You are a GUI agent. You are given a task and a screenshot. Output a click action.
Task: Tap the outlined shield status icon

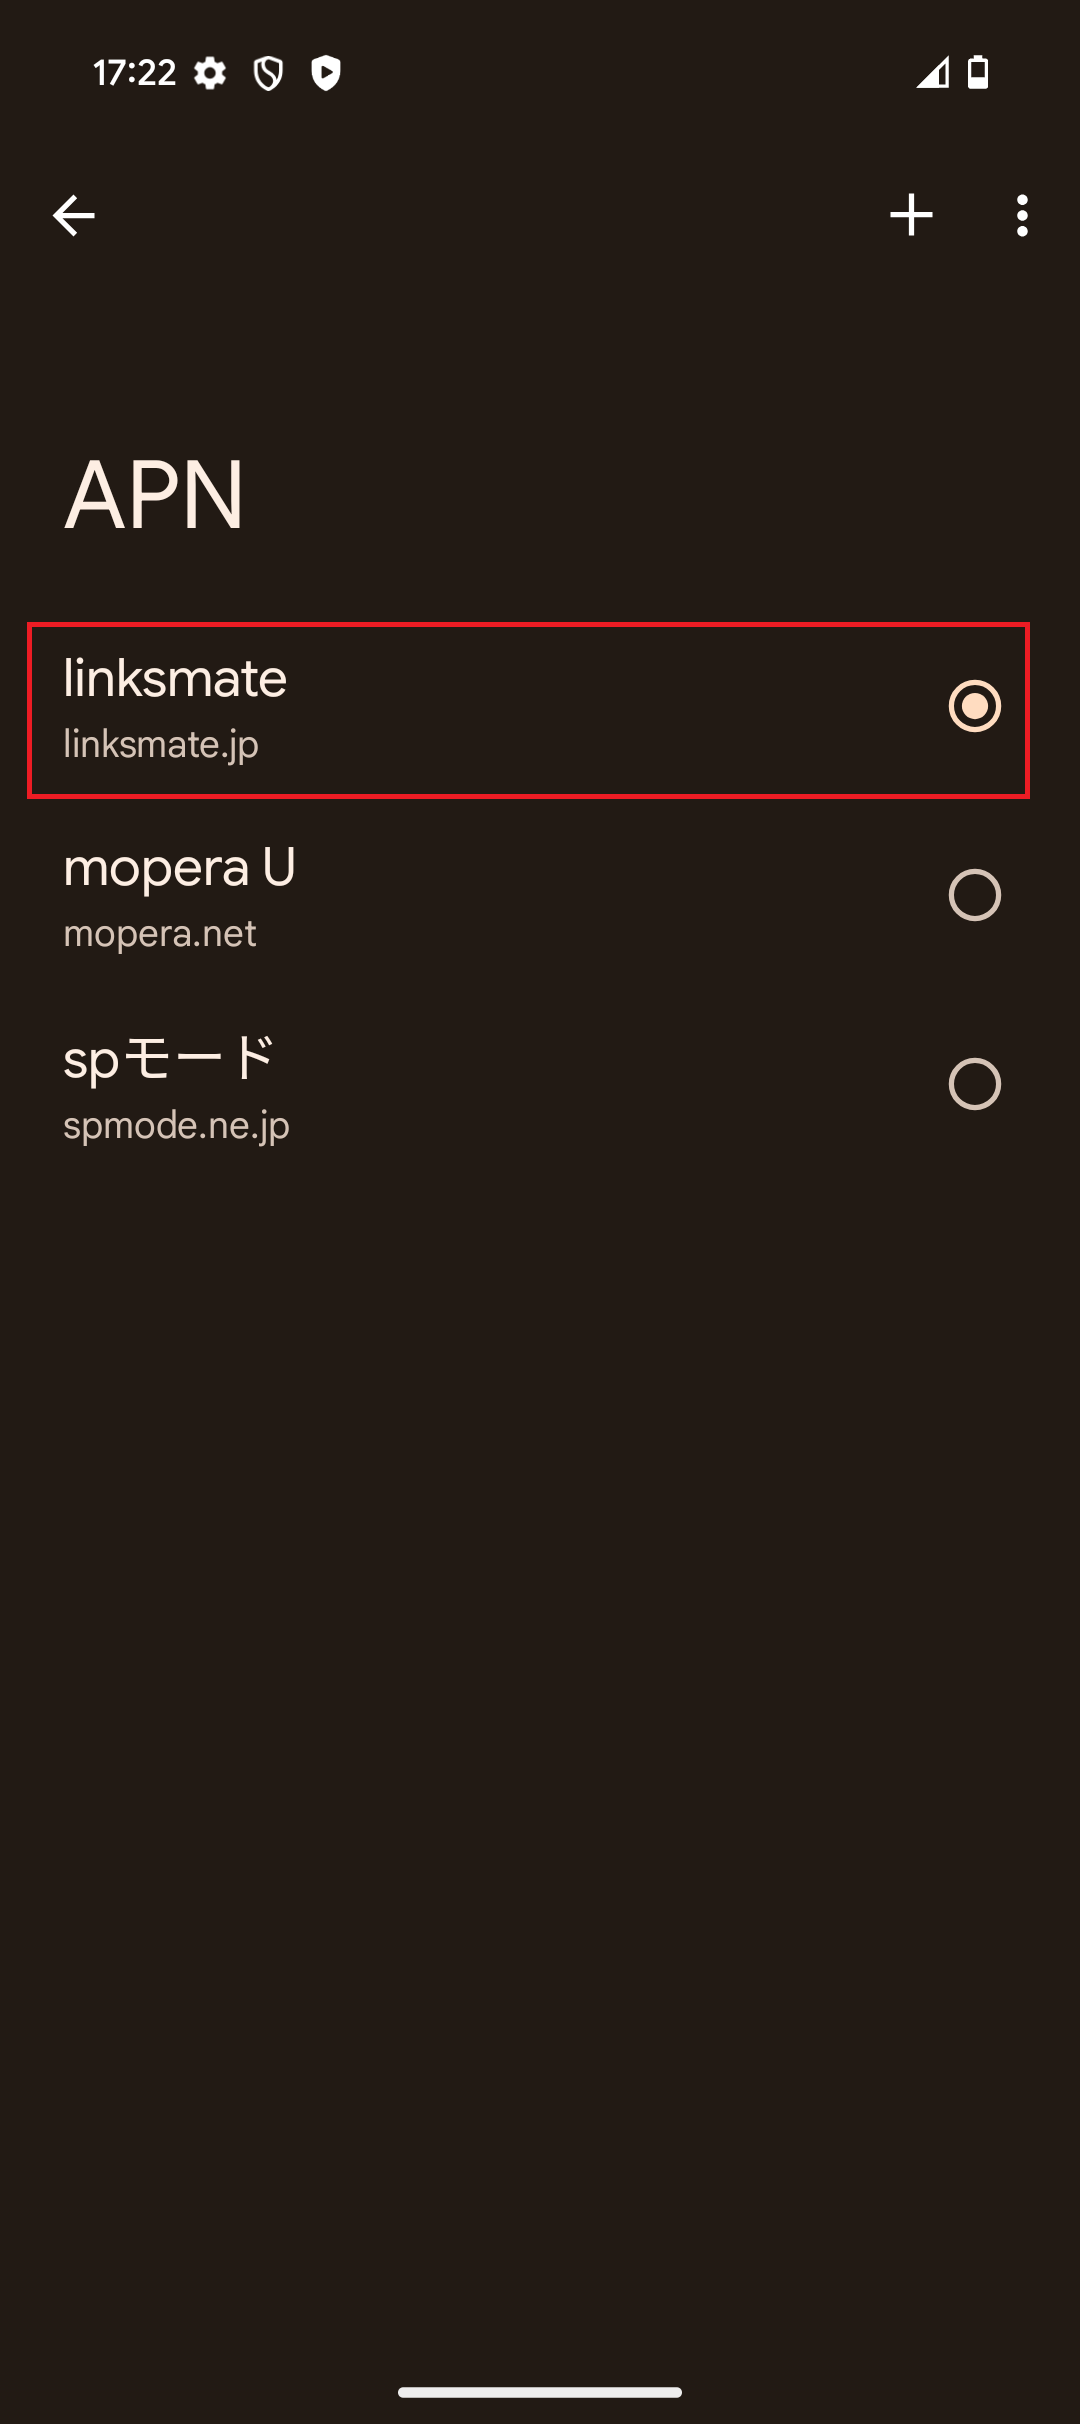tap(268, 73)
